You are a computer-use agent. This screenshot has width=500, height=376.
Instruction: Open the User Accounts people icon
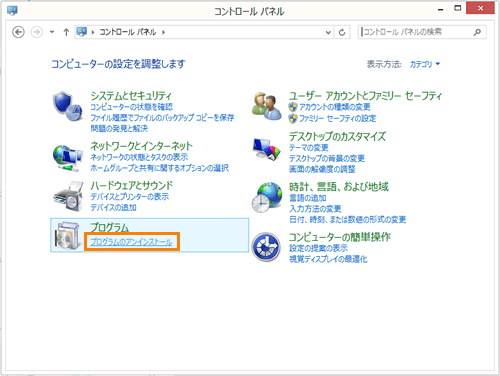267,106
